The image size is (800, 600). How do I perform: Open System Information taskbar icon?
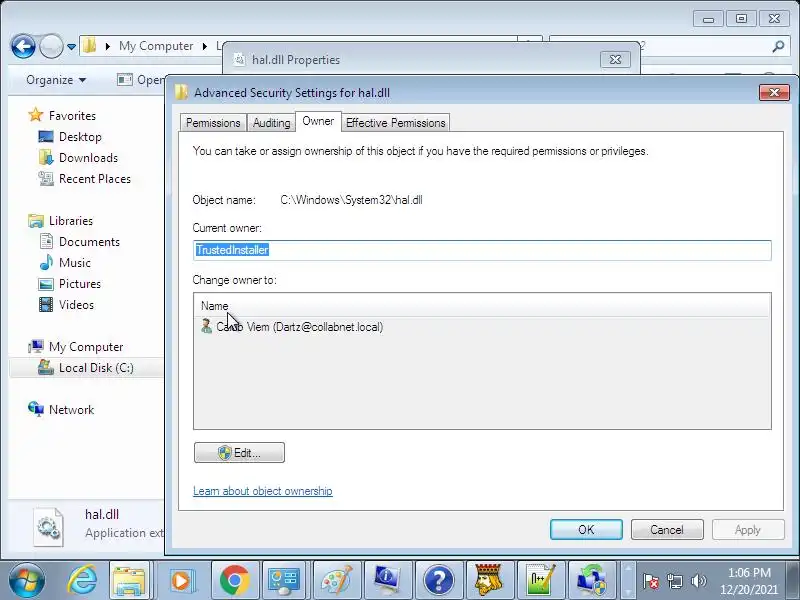click(x=387, y=580)
